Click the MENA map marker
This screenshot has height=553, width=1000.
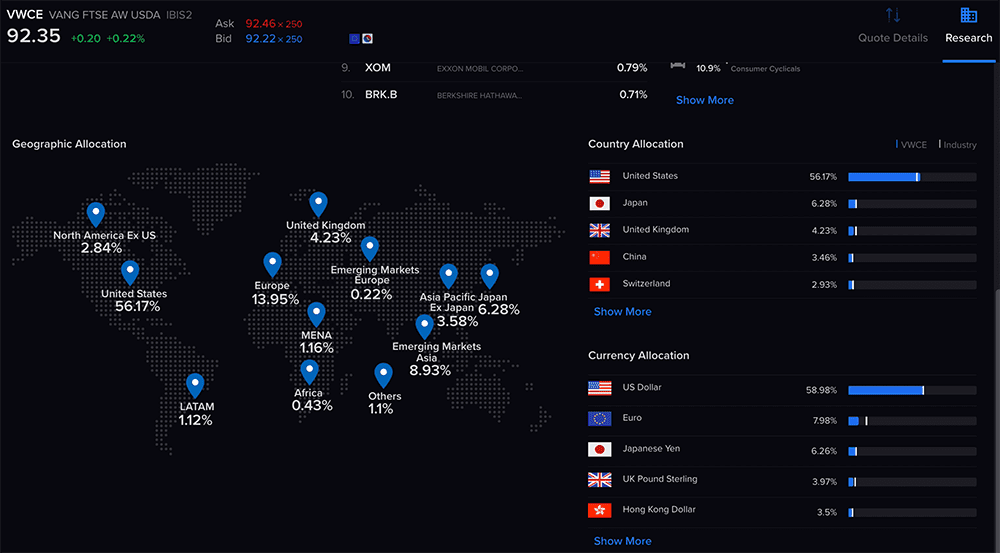(316, 315)
